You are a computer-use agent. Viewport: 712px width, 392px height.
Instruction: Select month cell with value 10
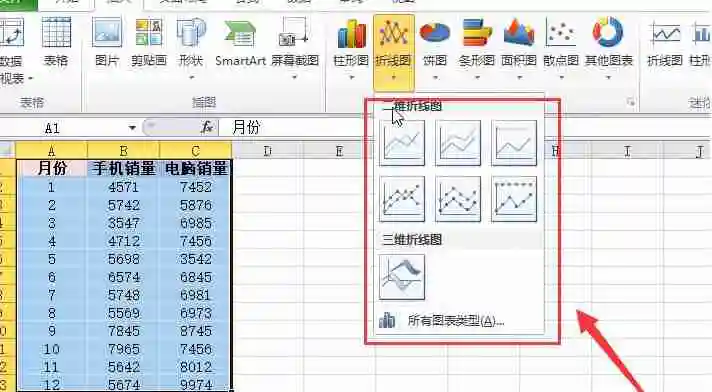tap(51, 349)
